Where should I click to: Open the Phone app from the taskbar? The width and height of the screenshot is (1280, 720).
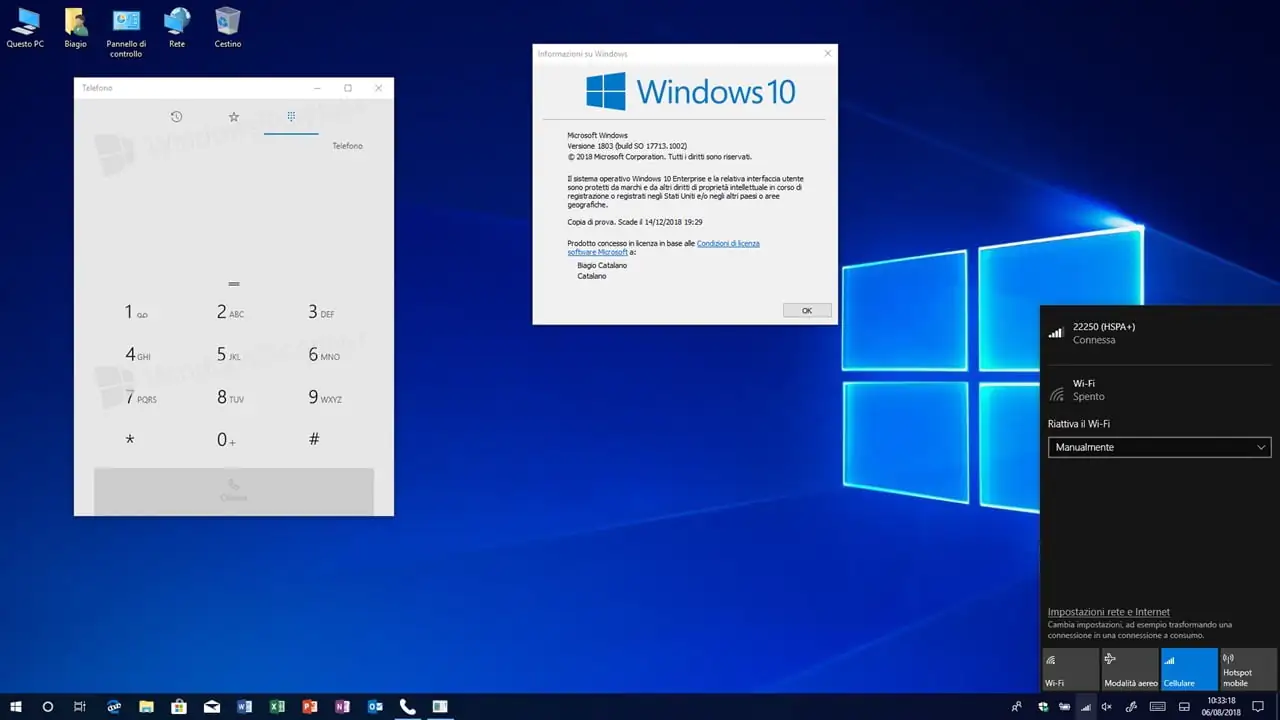[x=407, y=707]
